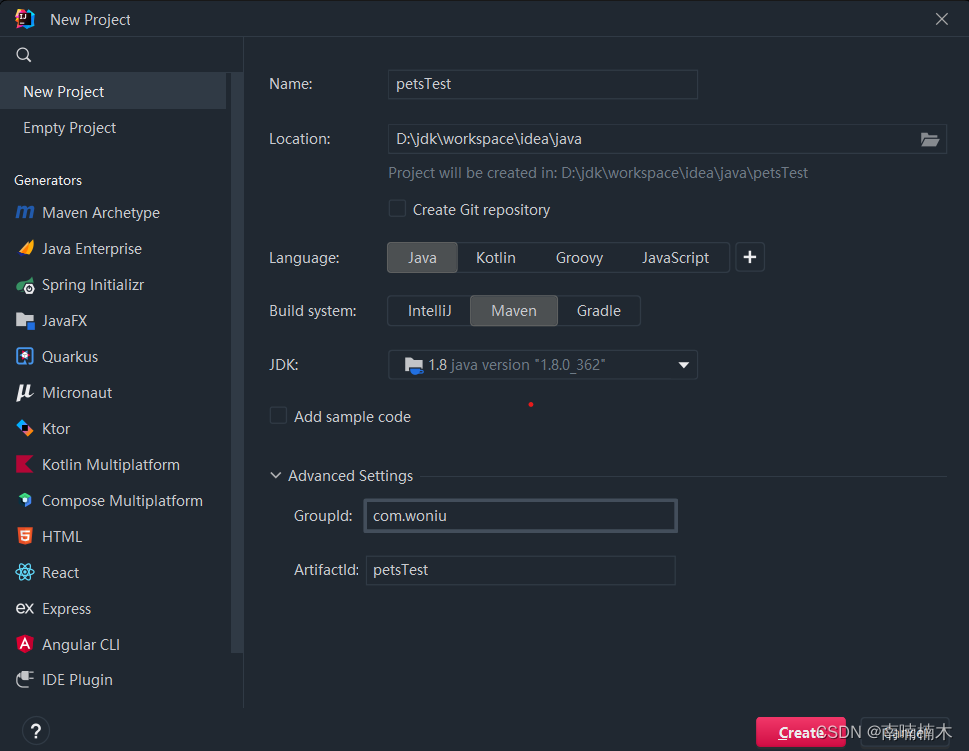The width and height of the screenshot is (969, 751).
Task: Click the Maven Archetype label text
Action: click(101, 213)
